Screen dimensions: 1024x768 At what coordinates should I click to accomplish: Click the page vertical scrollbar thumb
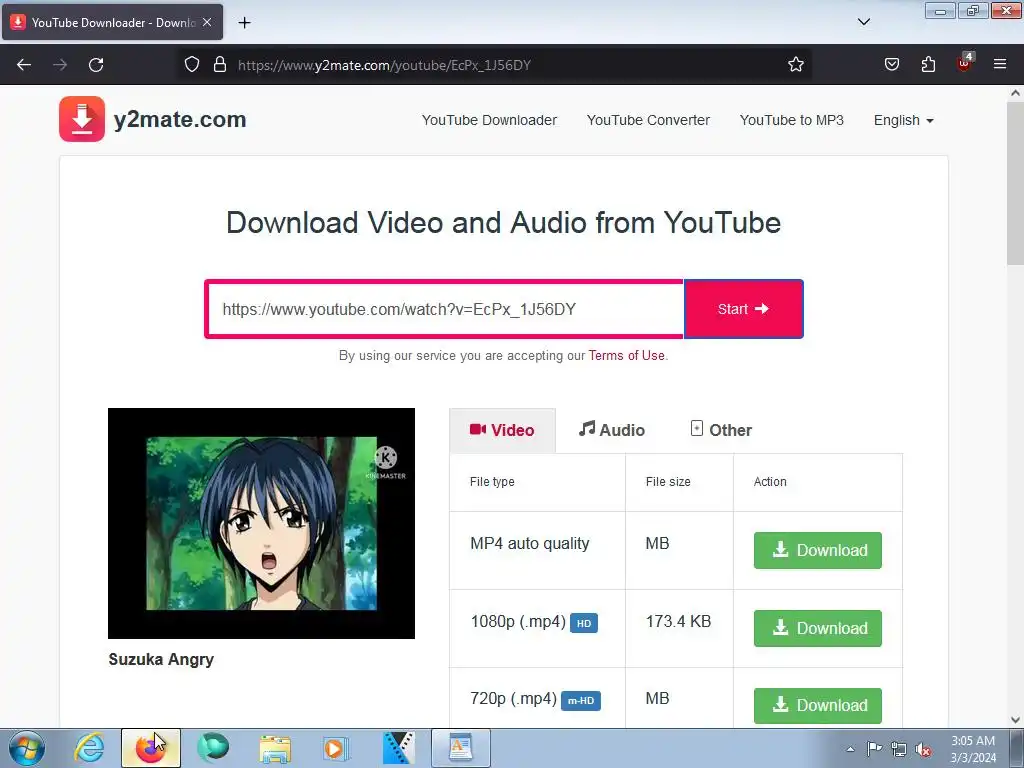[x=1015, y=183]
